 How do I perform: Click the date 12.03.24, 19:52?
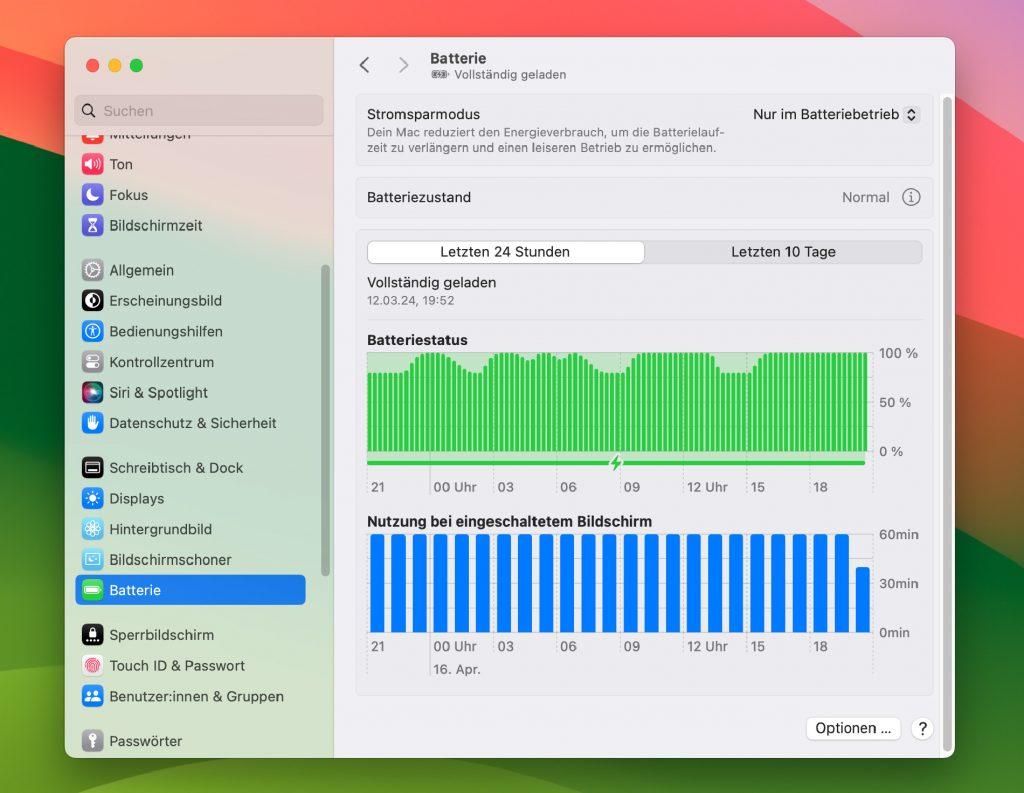click(x=410, y=300)
